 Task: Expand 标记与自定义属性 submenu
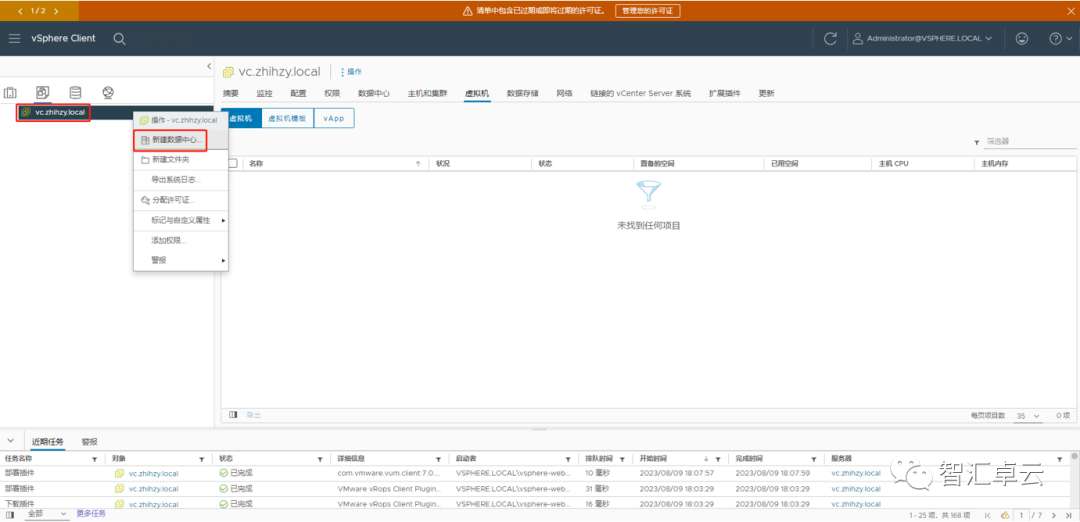coord(180,220)
